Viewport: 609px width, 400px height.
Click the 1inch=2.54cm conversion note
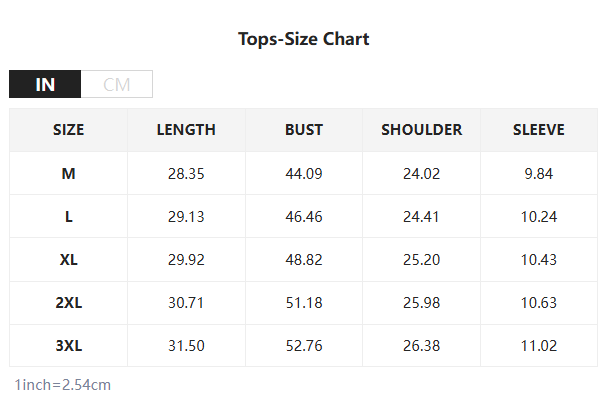pyautogui.click(x=62, y=384)
